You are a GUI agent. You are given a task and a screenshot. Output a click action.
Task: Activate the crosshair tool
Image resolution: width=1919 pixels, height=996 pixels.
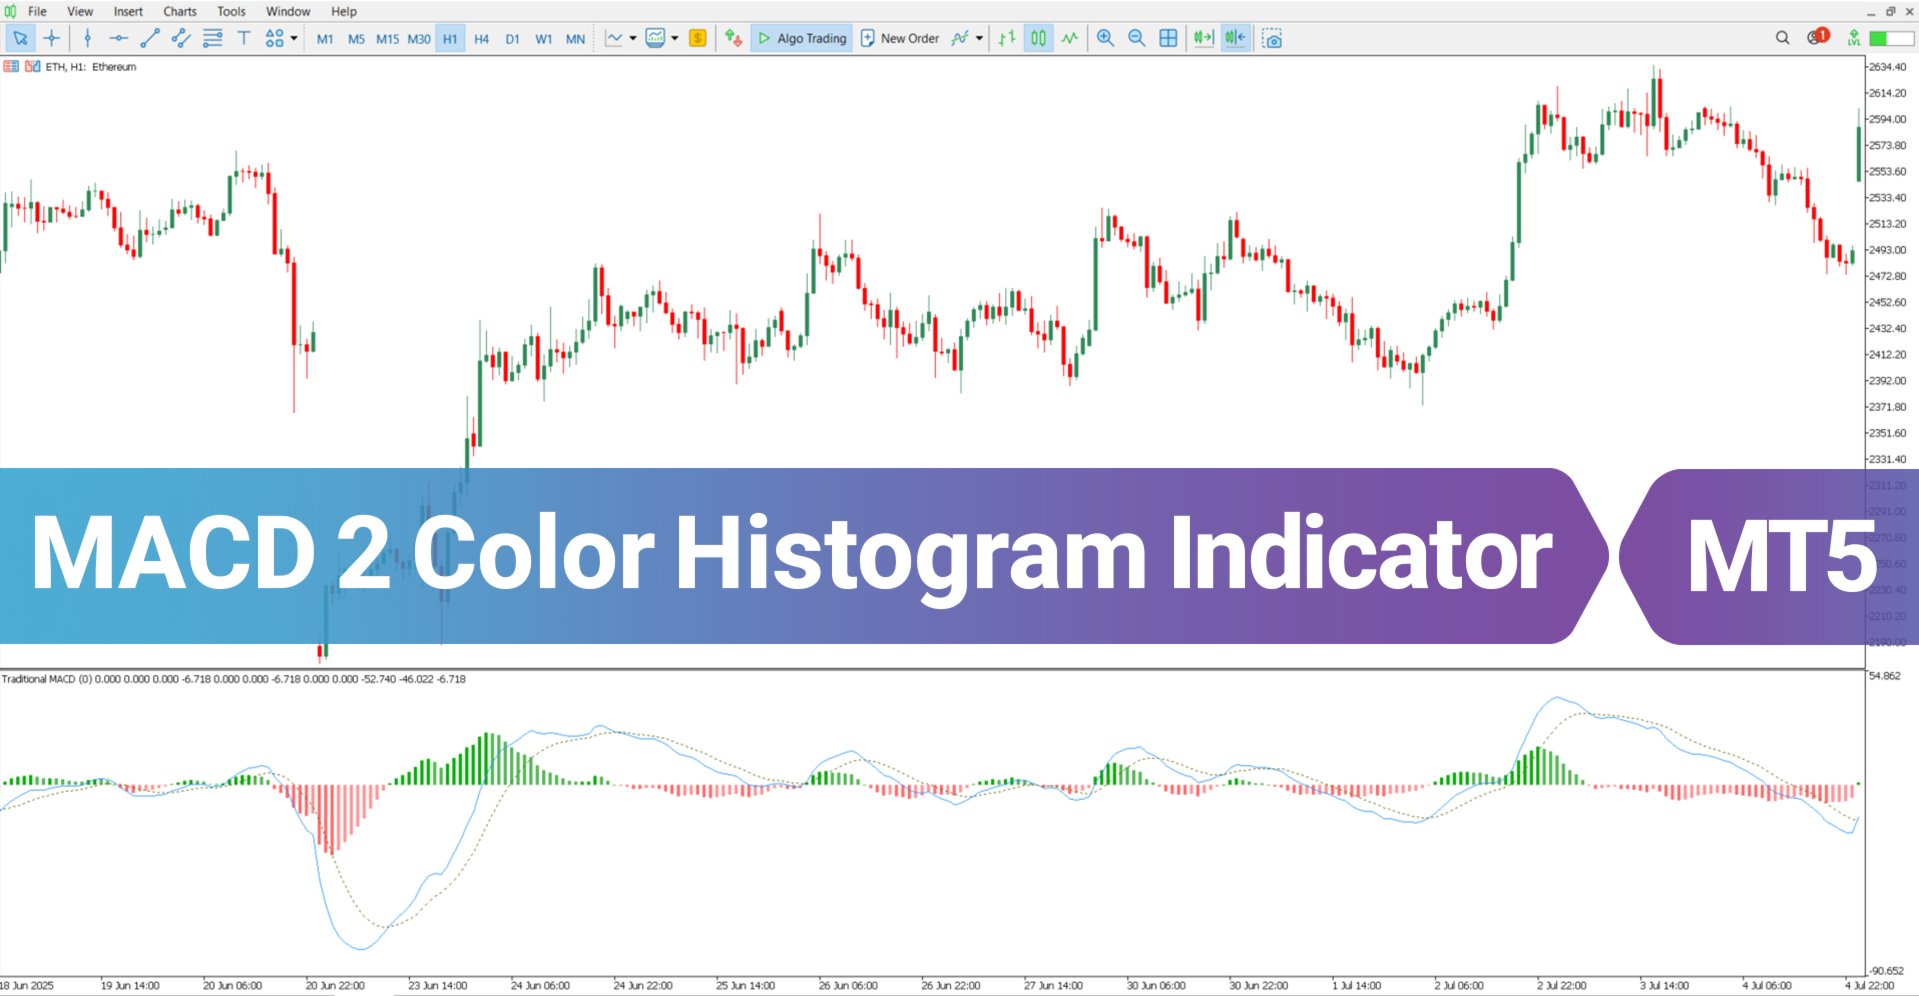click(51, 38)
